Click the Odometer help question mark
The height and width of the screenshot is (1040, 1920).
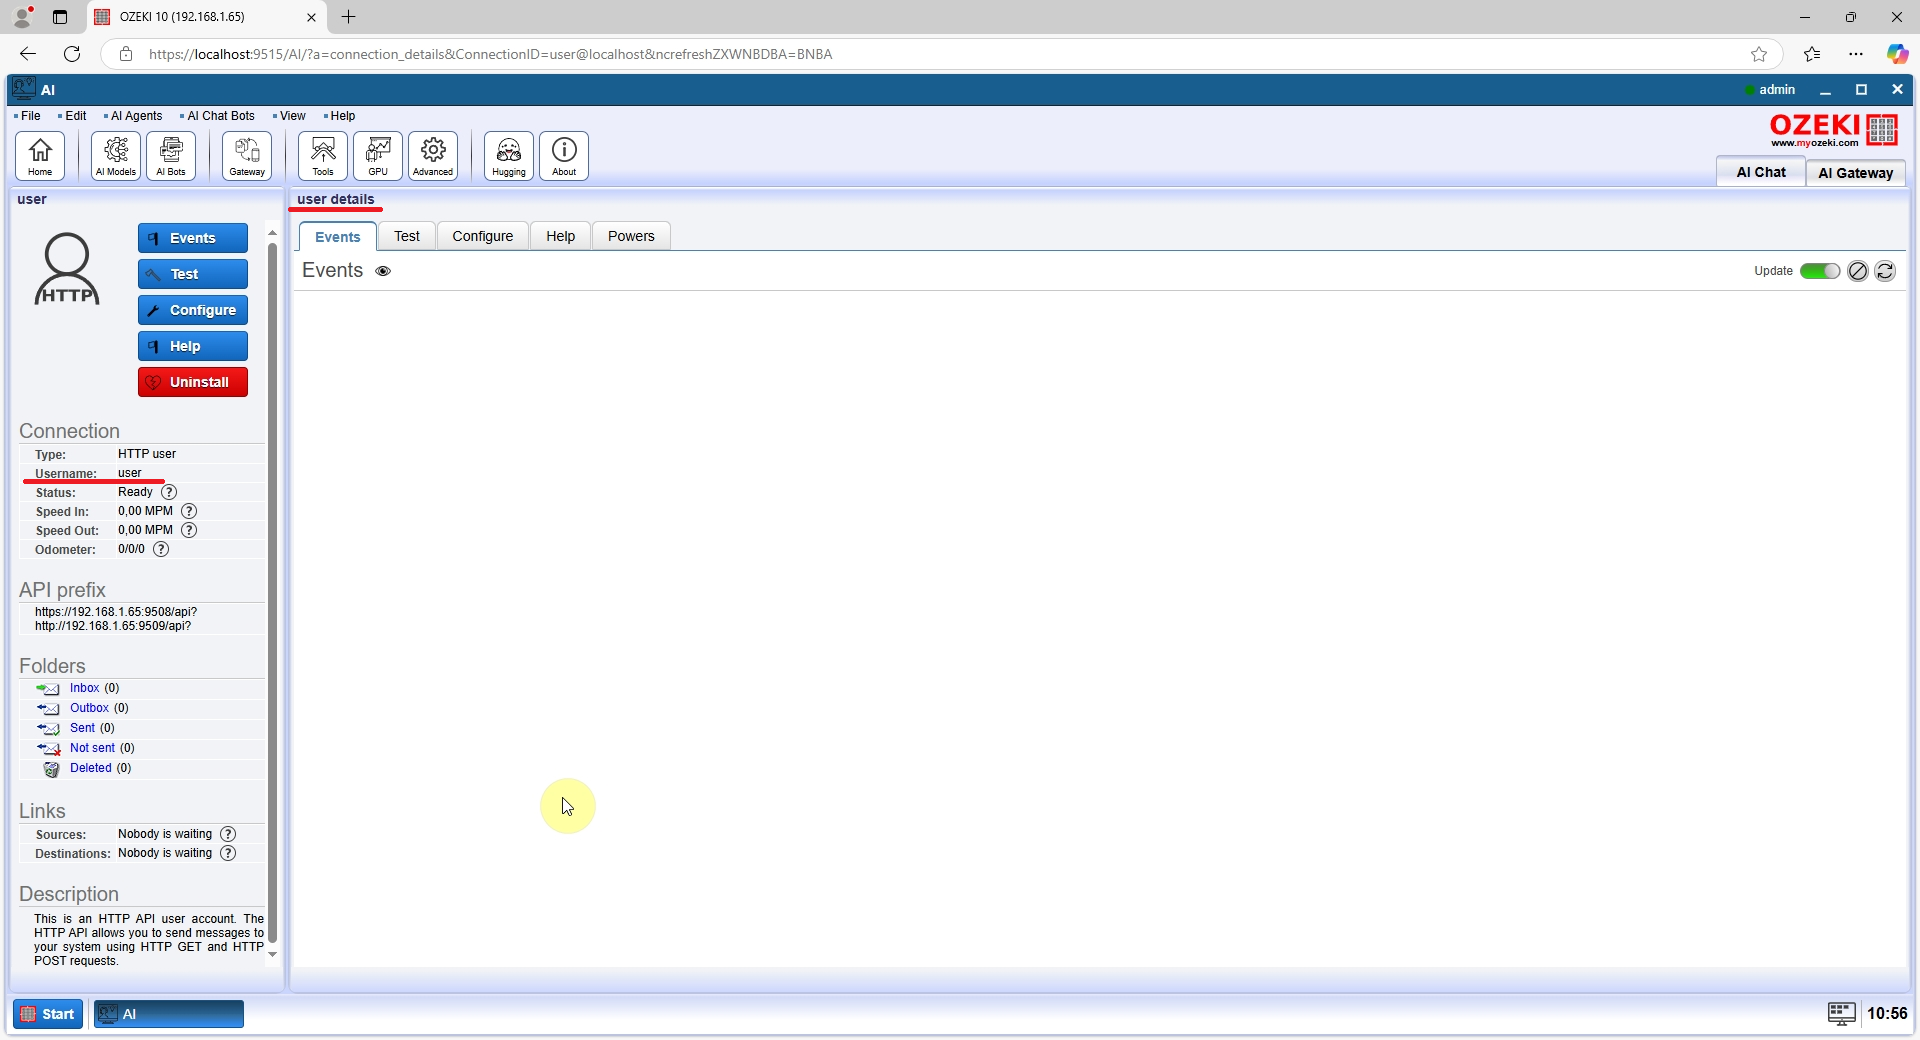click(x=161, y=549)
